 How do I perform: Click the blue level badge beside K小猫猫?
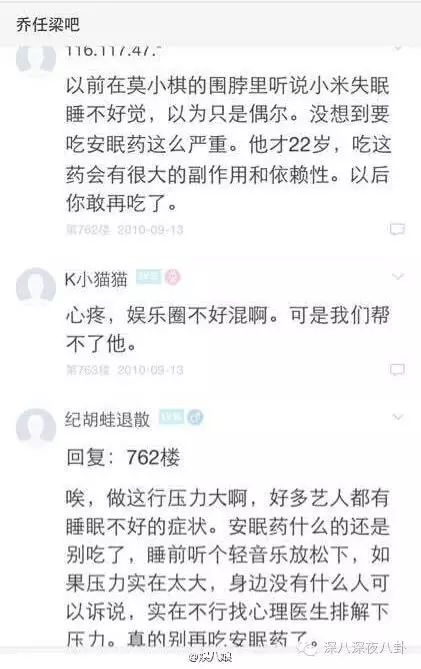(x=148, y=277)
